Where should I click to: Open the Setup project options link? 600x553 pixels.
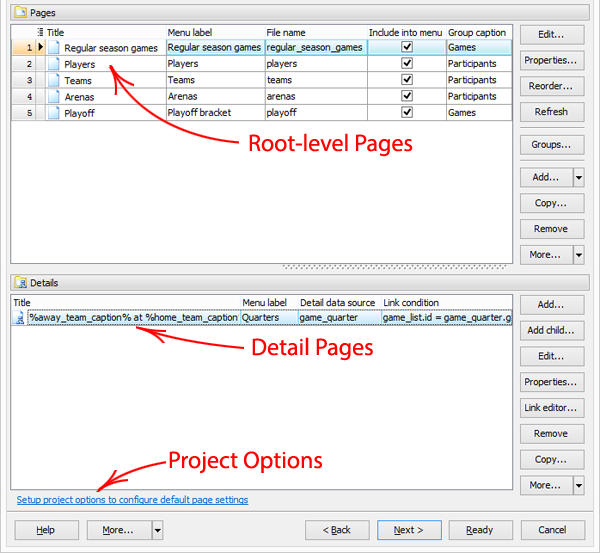tap(132, 500)
